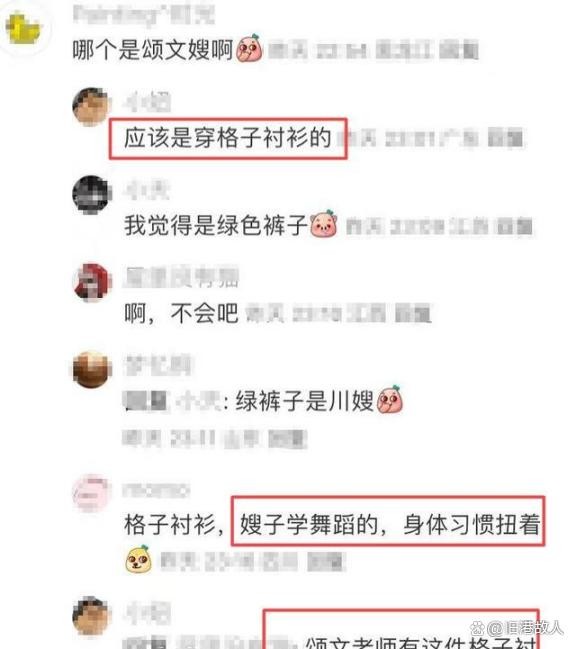Tap the reply text 啊，不会吧
This screenshot has height=649, width=576.
tap(181, 313)
